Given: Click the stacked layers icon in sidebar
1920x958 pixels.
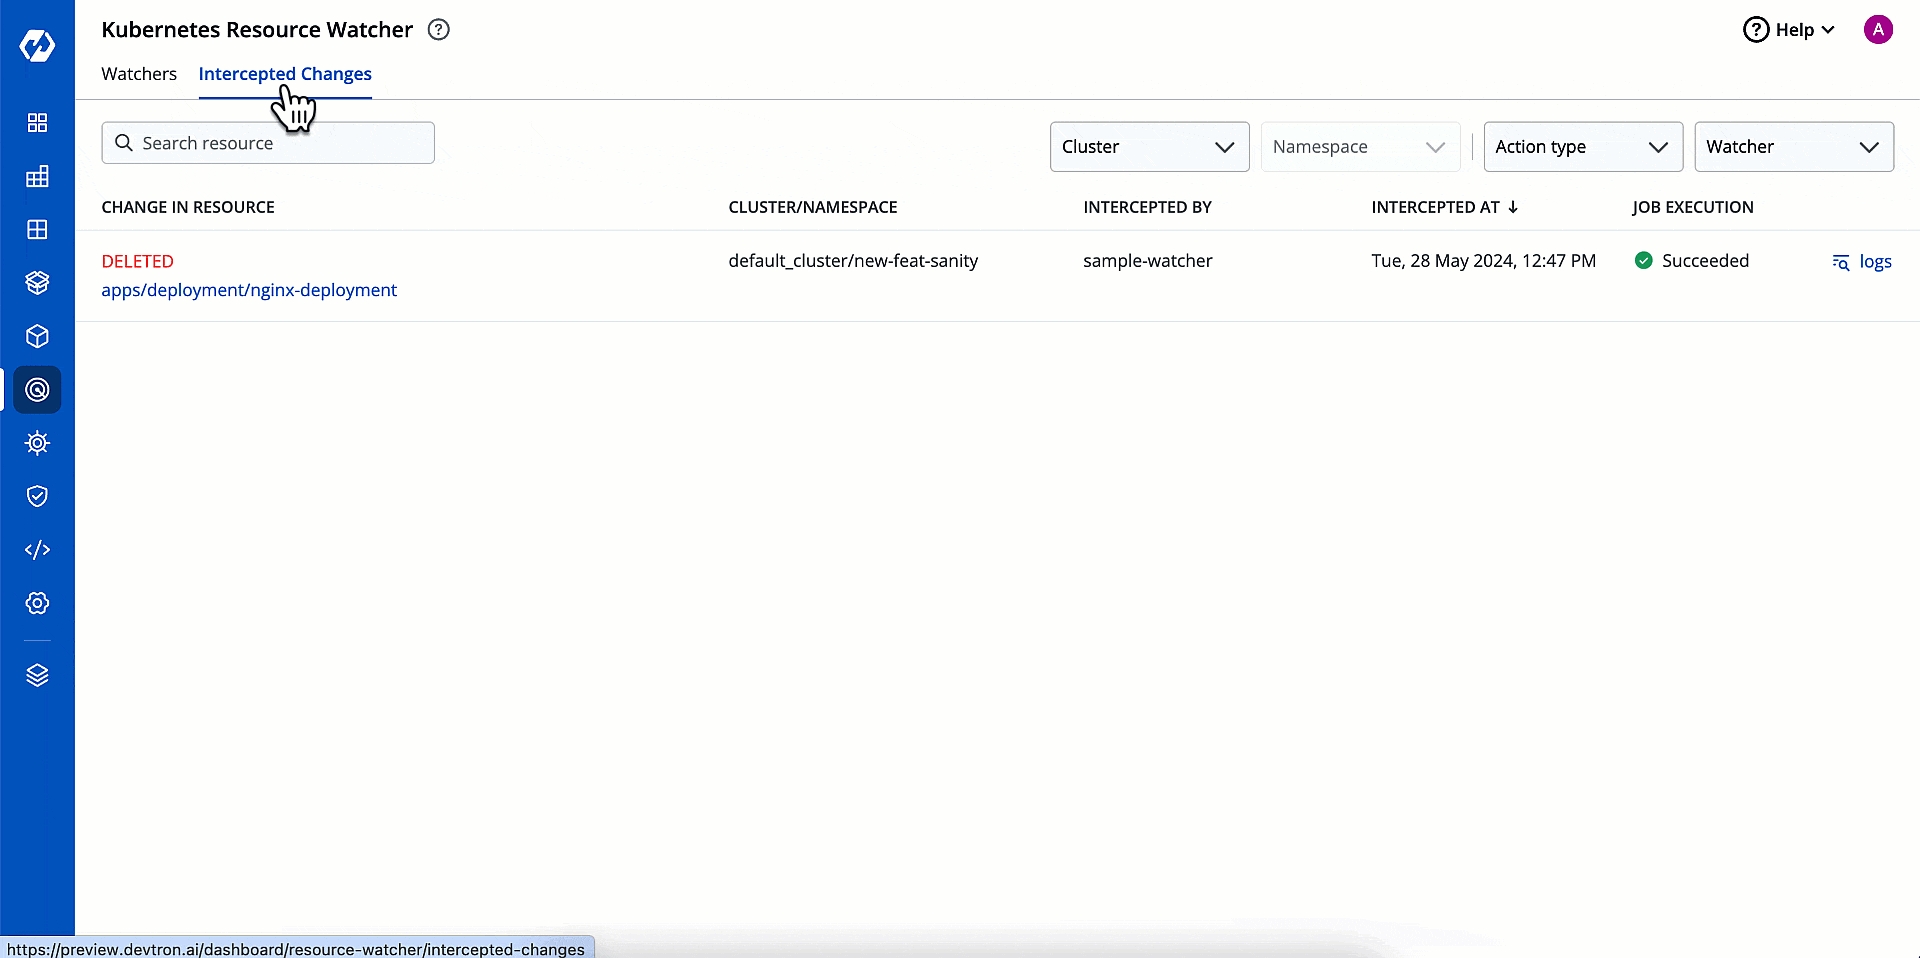Looking at the screenshot, I should [37, 676].
